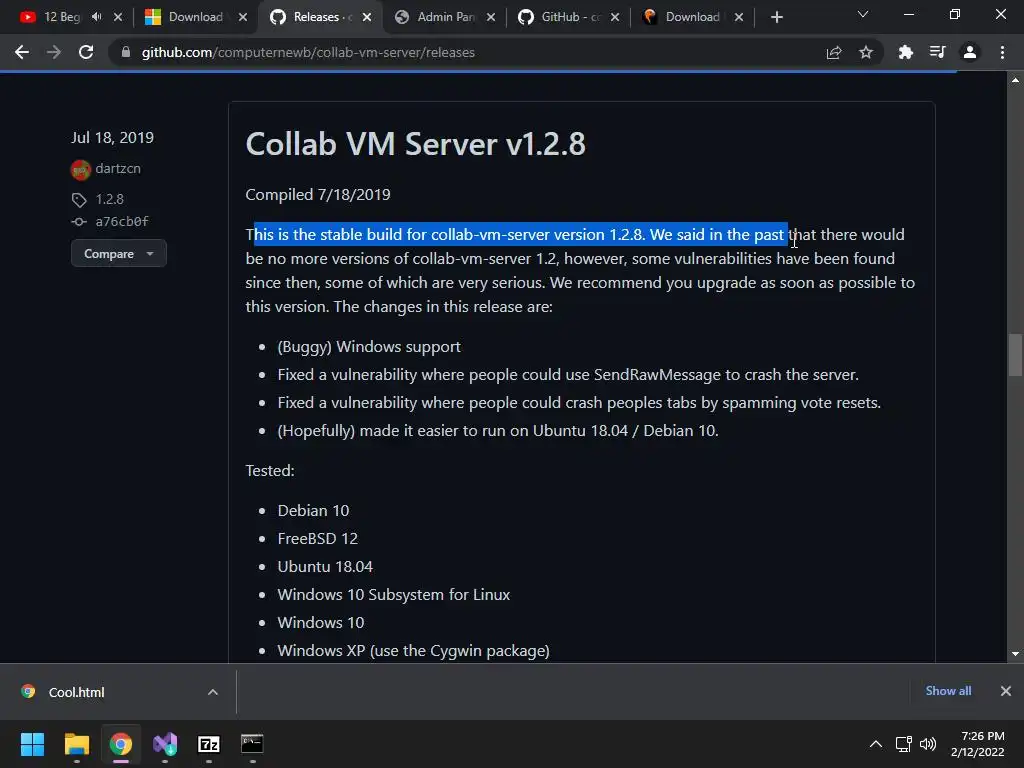
Task: Open the Chrome three-dot menu
Action: pyautogui.click(x=1002, y=52)
